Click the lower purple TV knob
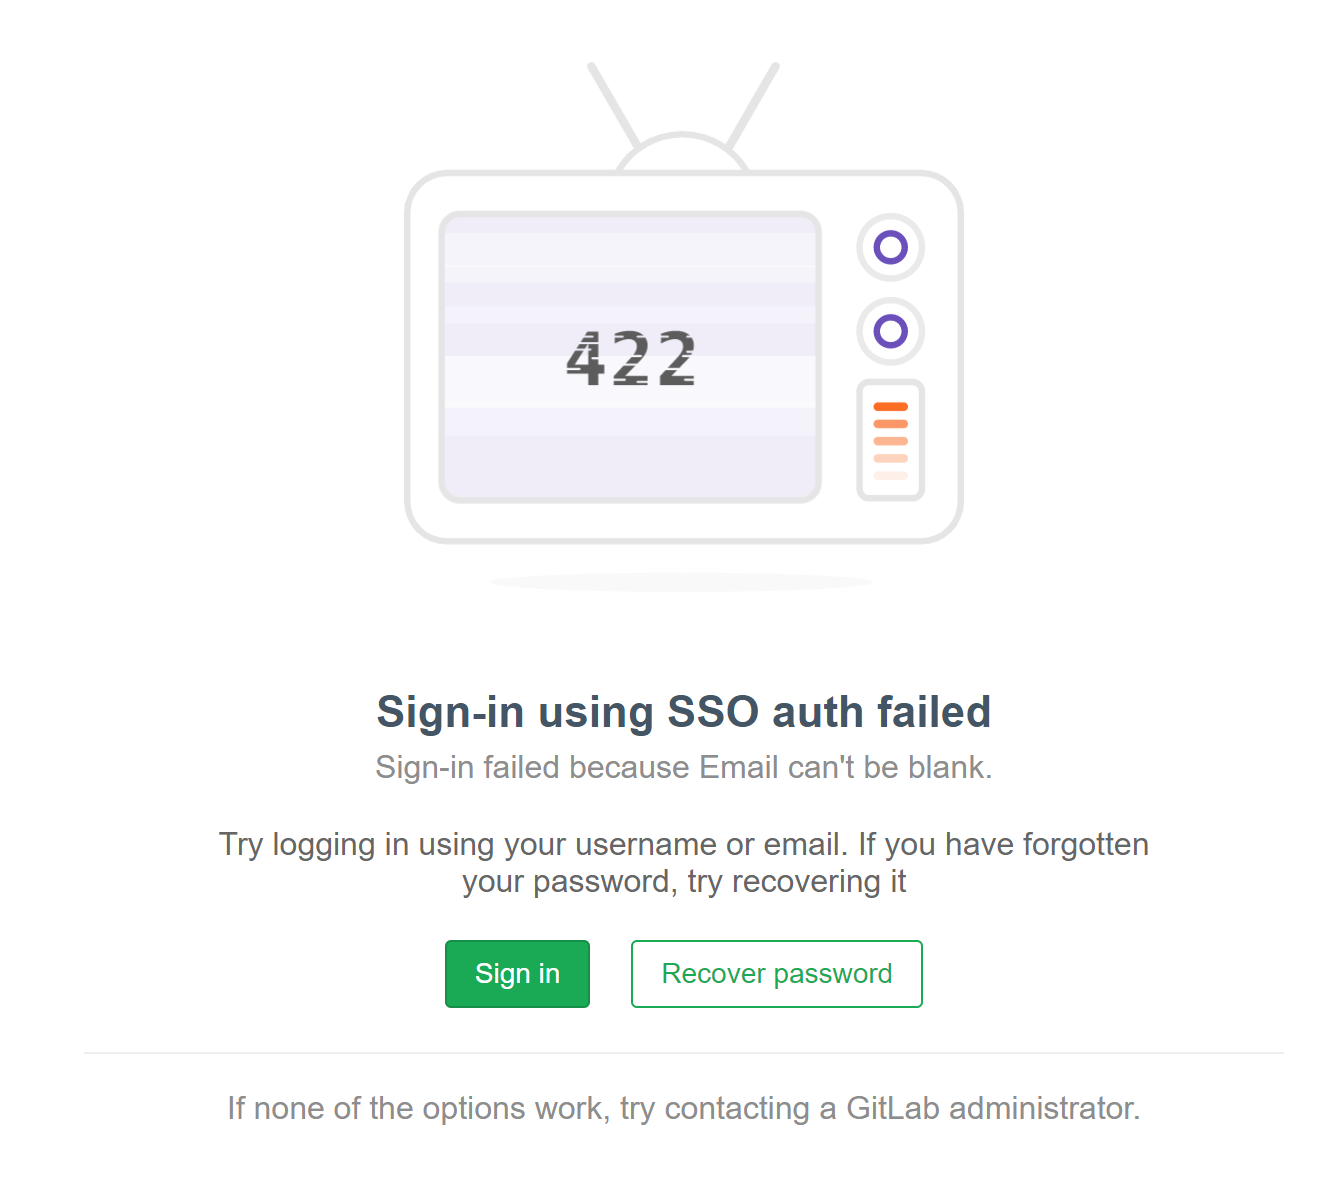This screenshot has width=1321, height=1180. 890,331
